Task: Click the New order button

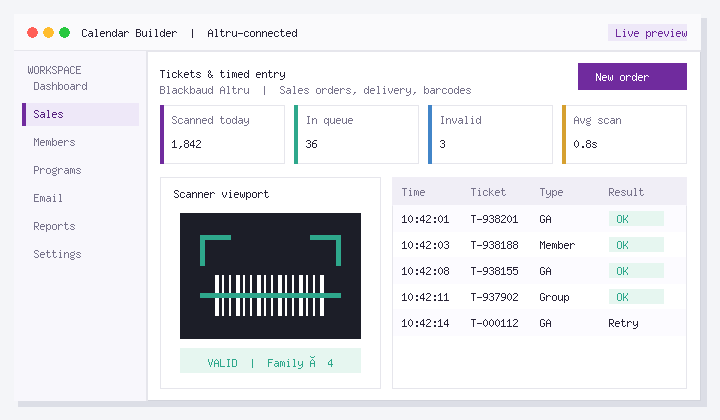Action: coord(632,77)
